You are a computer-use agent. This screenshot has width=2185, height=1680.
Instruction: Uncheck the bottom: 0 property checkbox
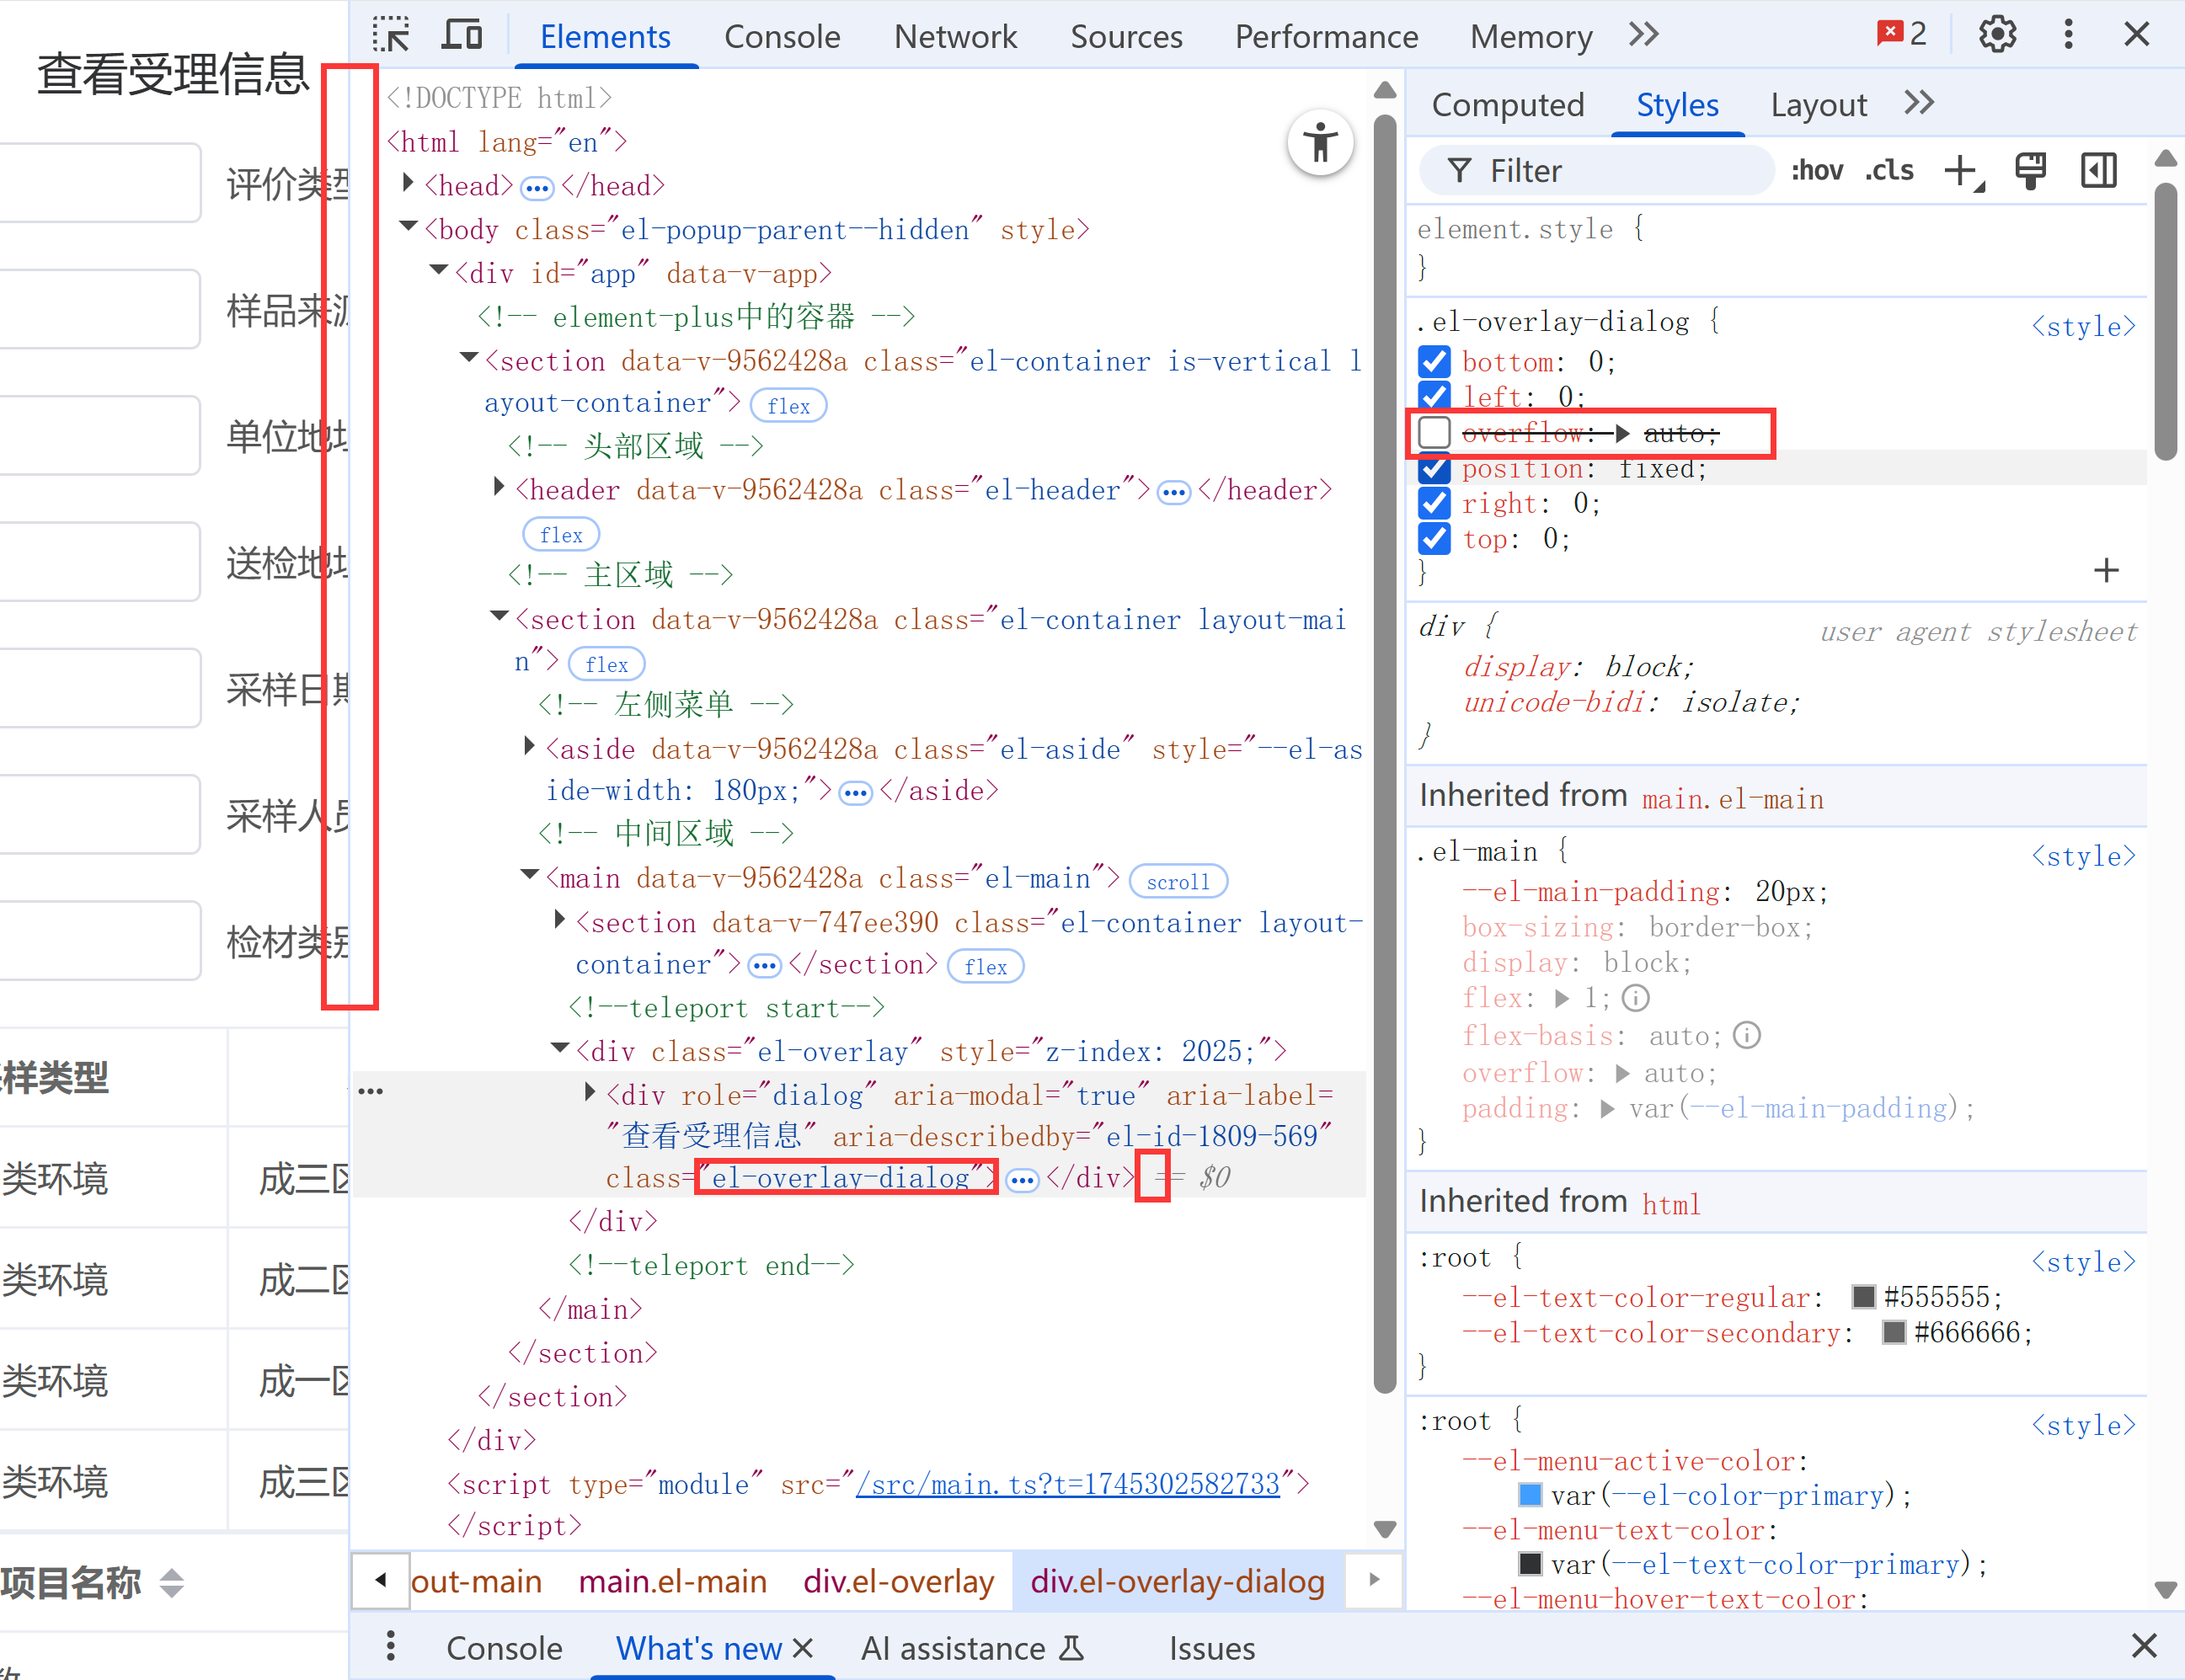tap(1435, 362)
